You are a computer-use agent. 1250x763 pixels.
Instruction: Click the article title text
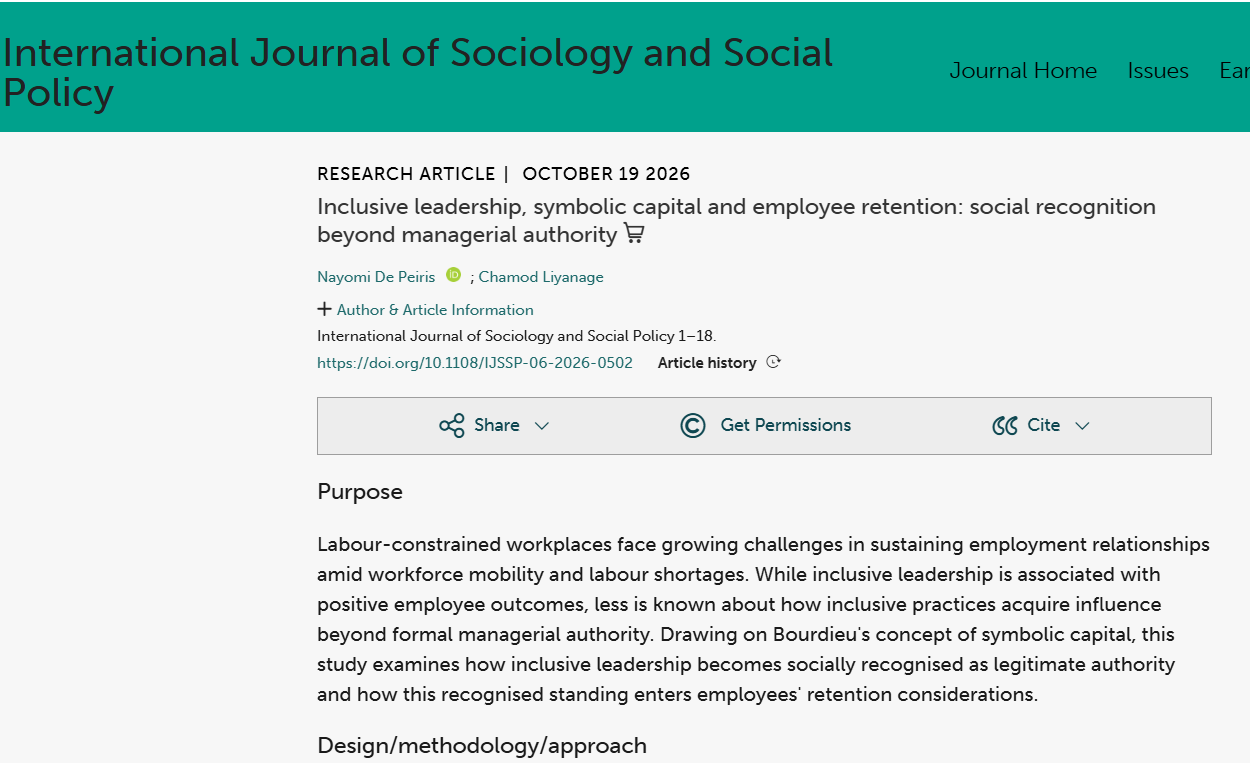736,221
